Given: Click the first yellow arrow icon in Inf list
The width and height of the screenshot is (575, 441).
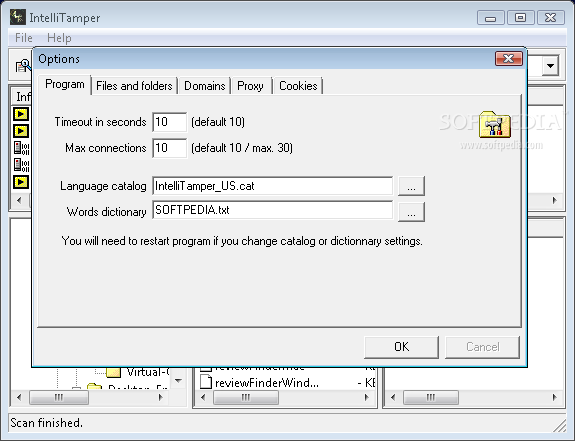Looking at the screenshot, I should [x=21, y=114].
